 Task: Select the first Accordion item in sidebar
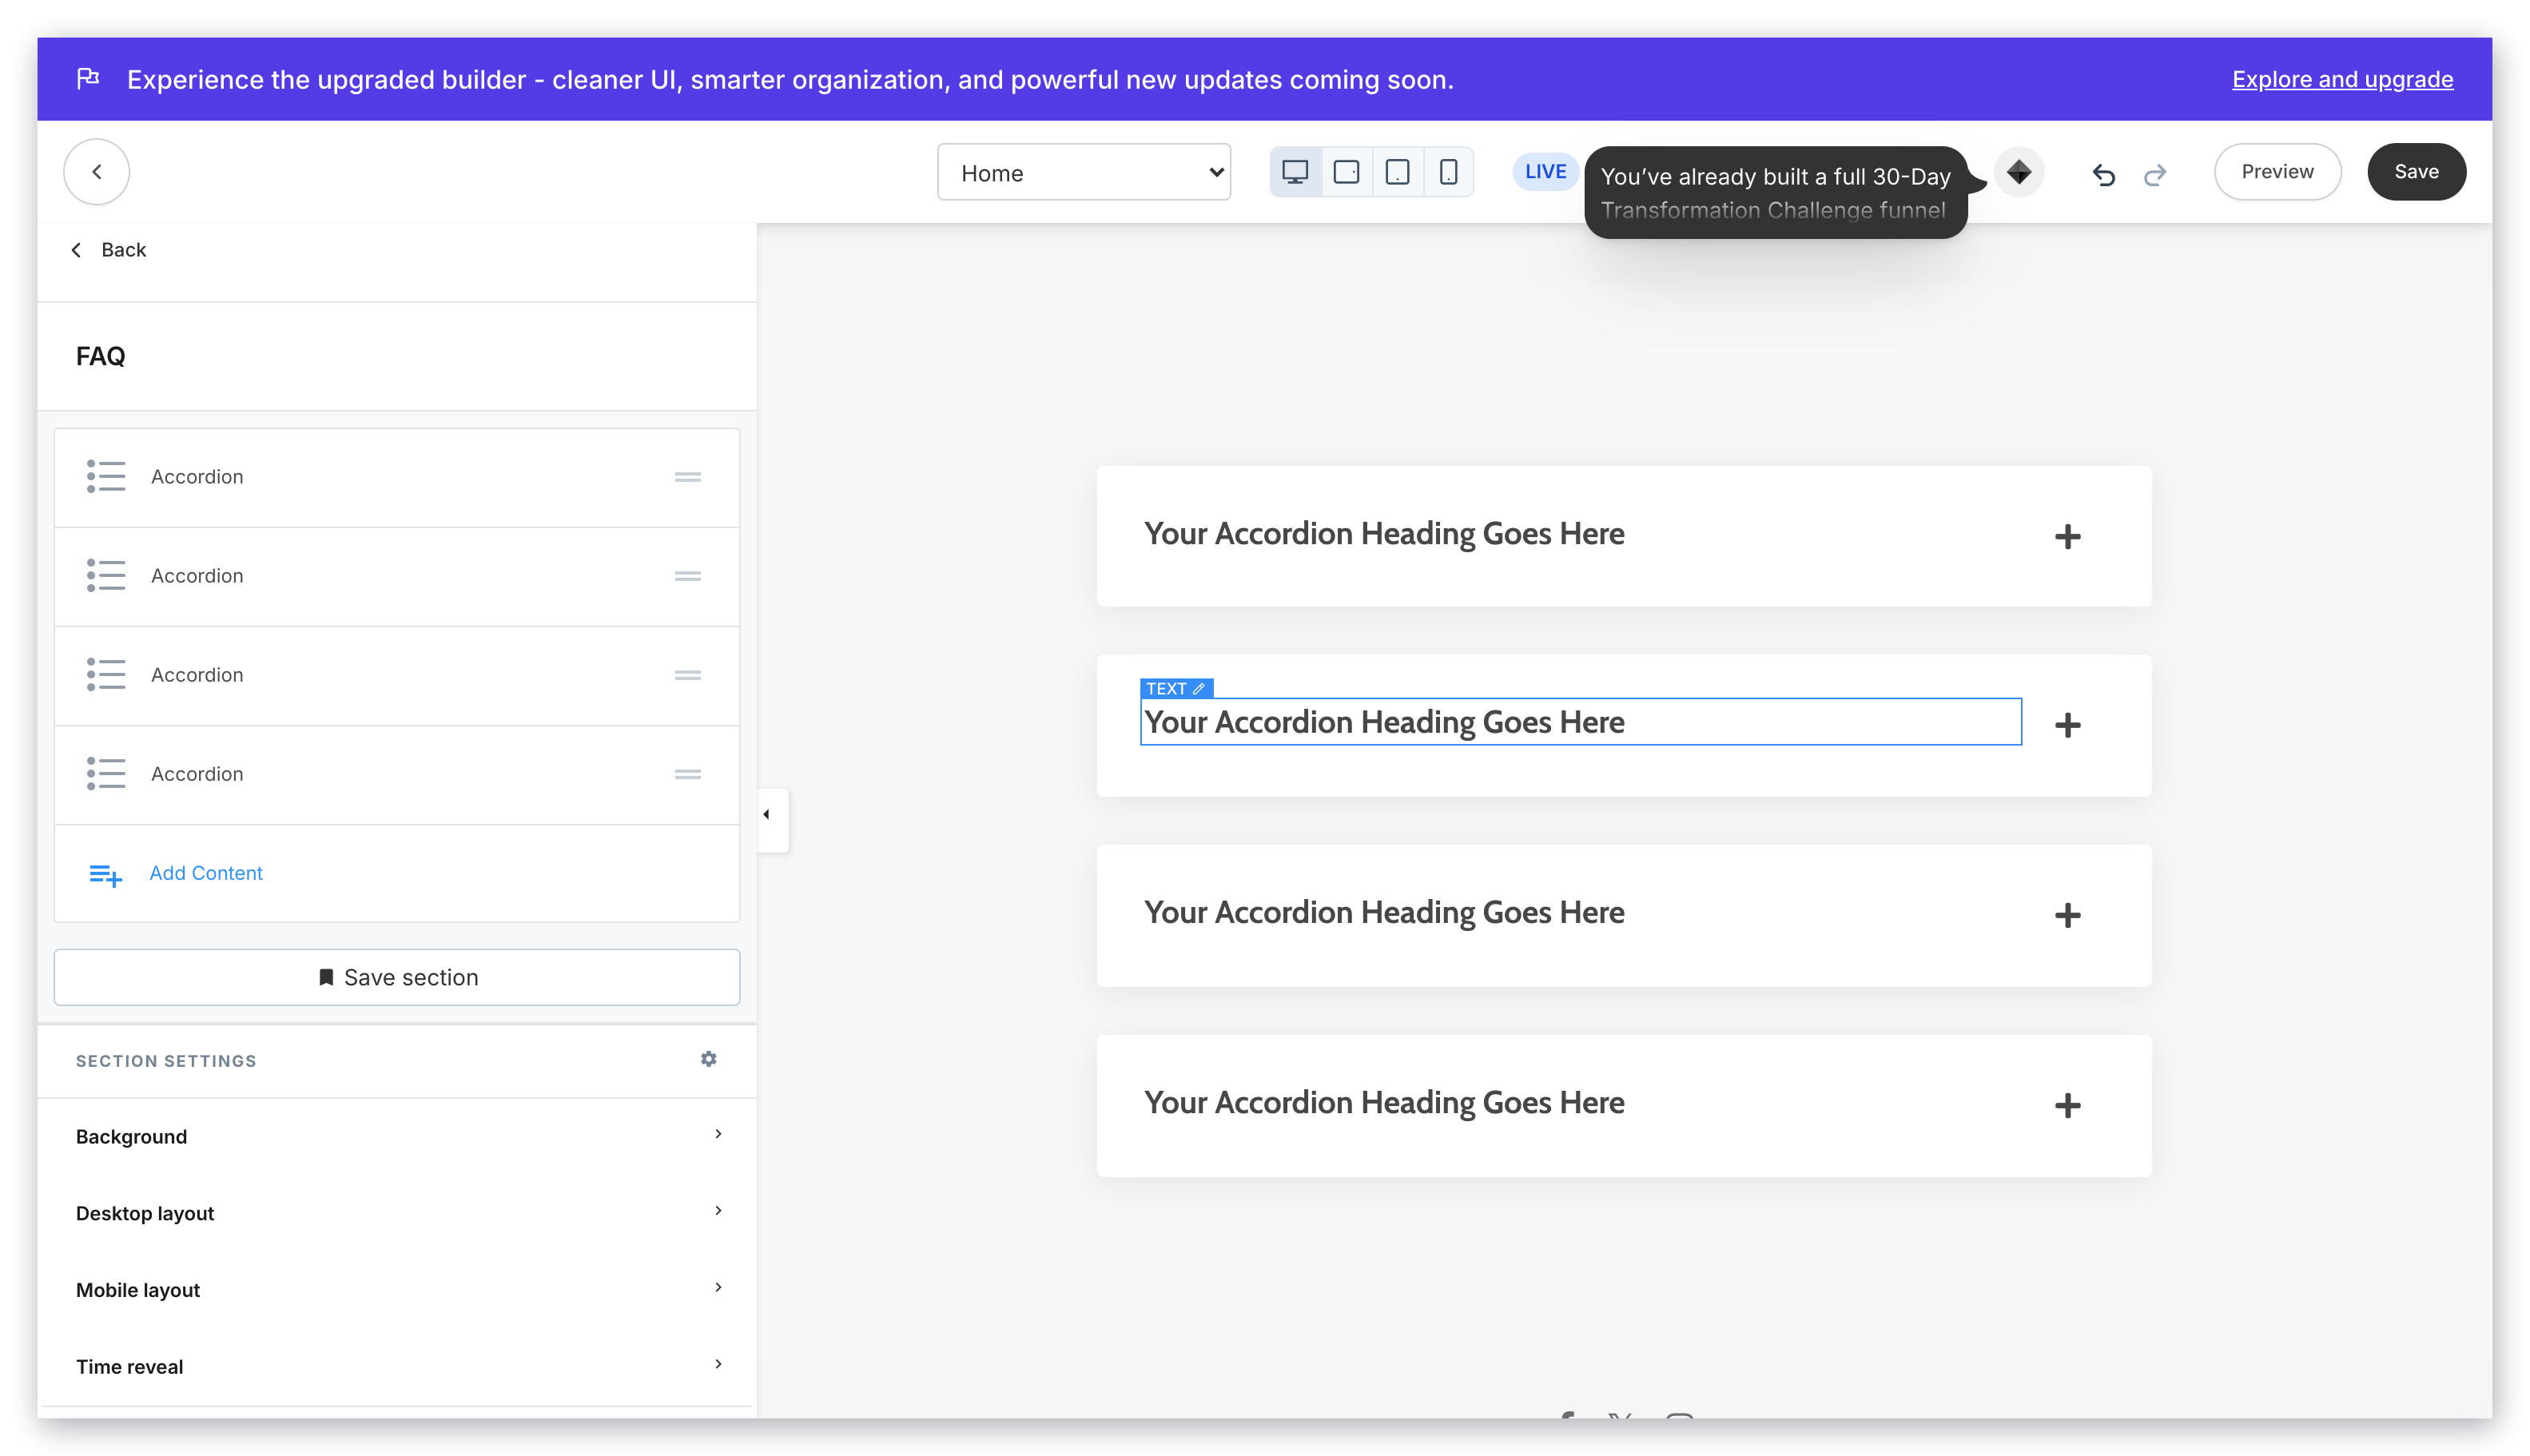click(396, 477)
